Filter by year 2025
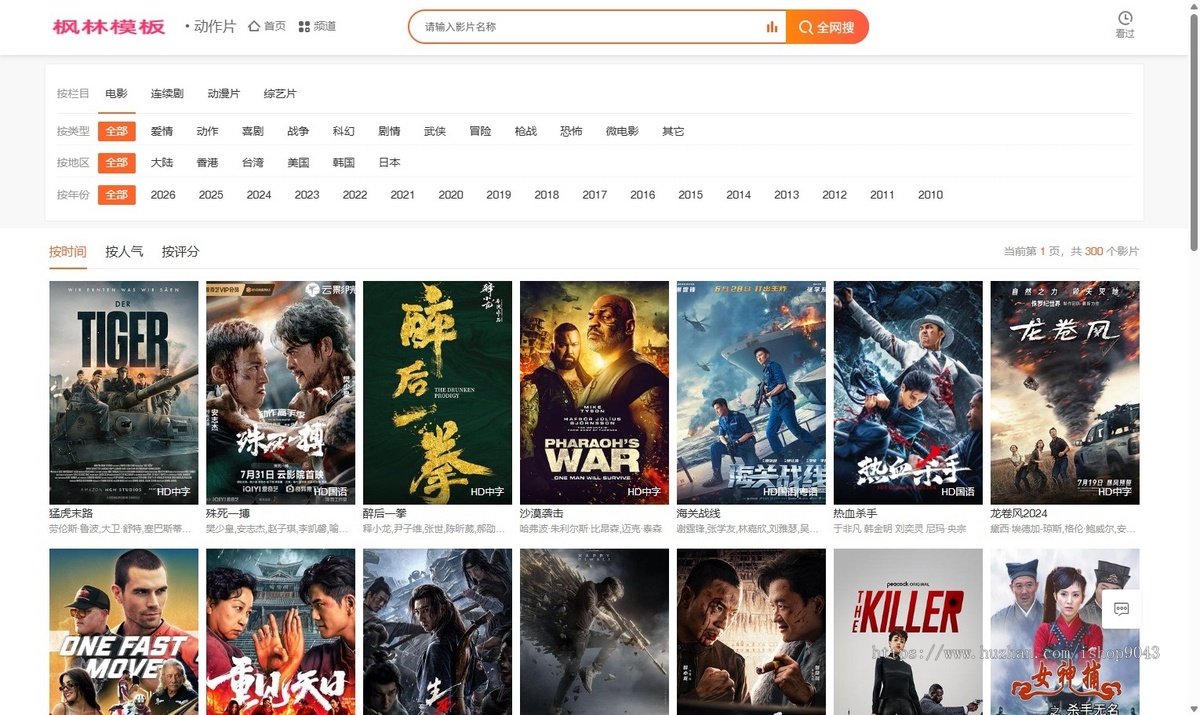The height and width of the screenshot is (715, 1200). tap(211, 194)
